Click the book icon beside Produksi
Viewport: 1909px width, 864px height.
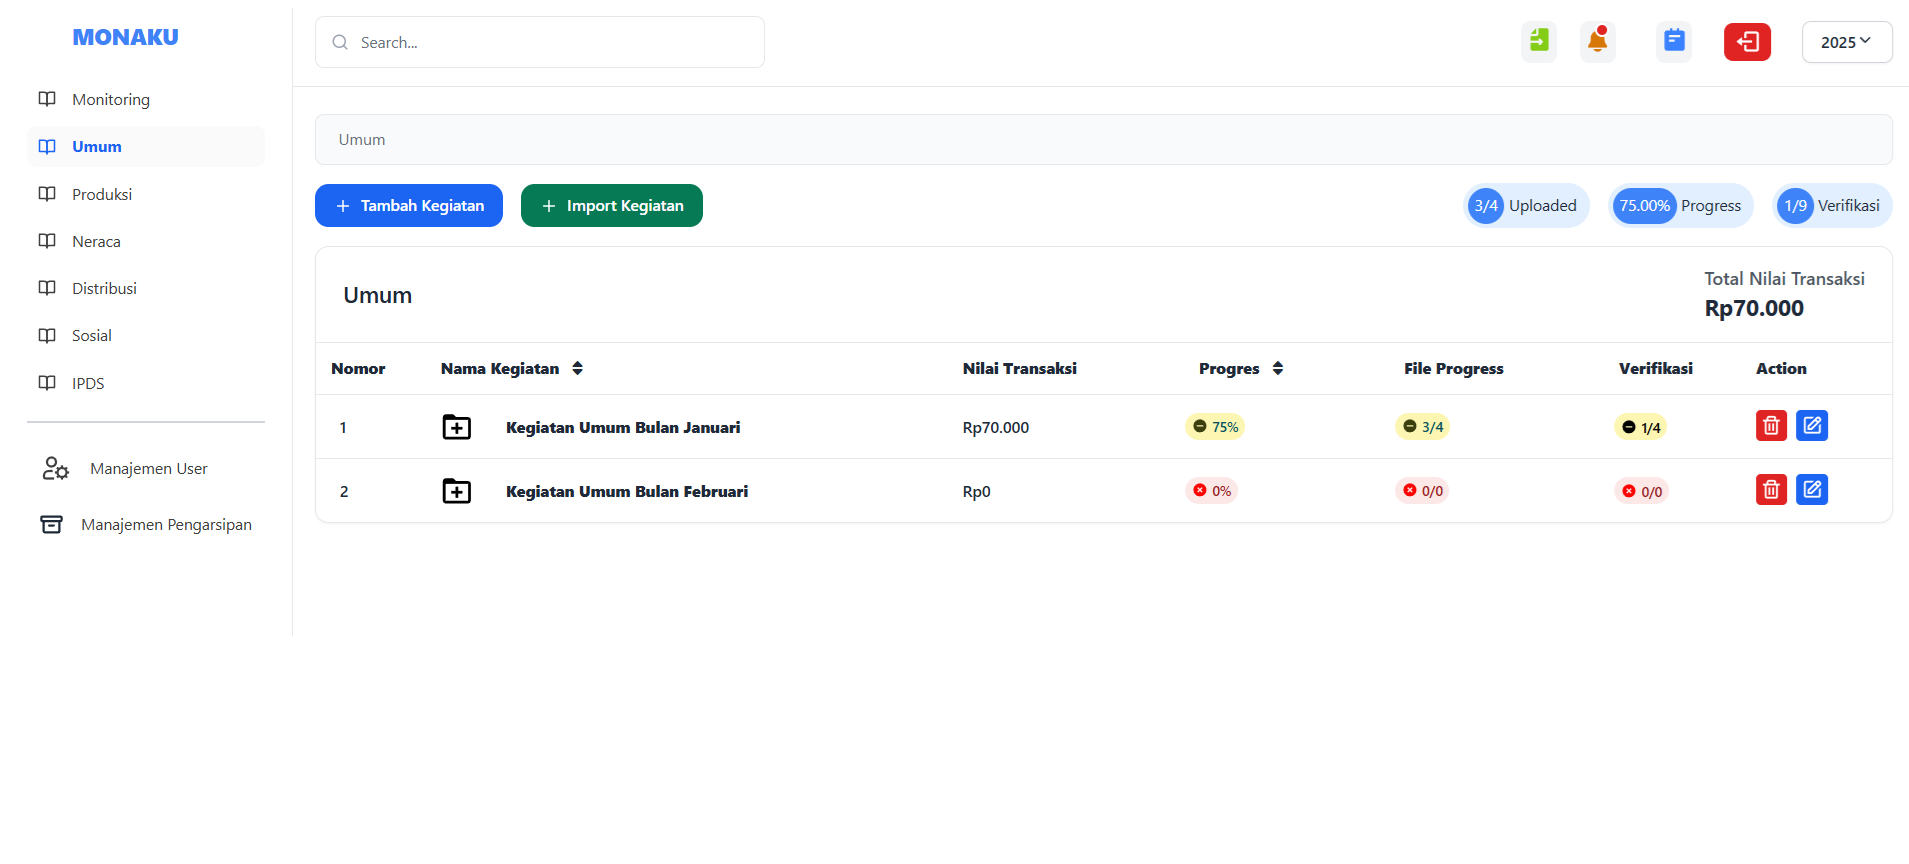pyautogui.click(x=47, y=194)
